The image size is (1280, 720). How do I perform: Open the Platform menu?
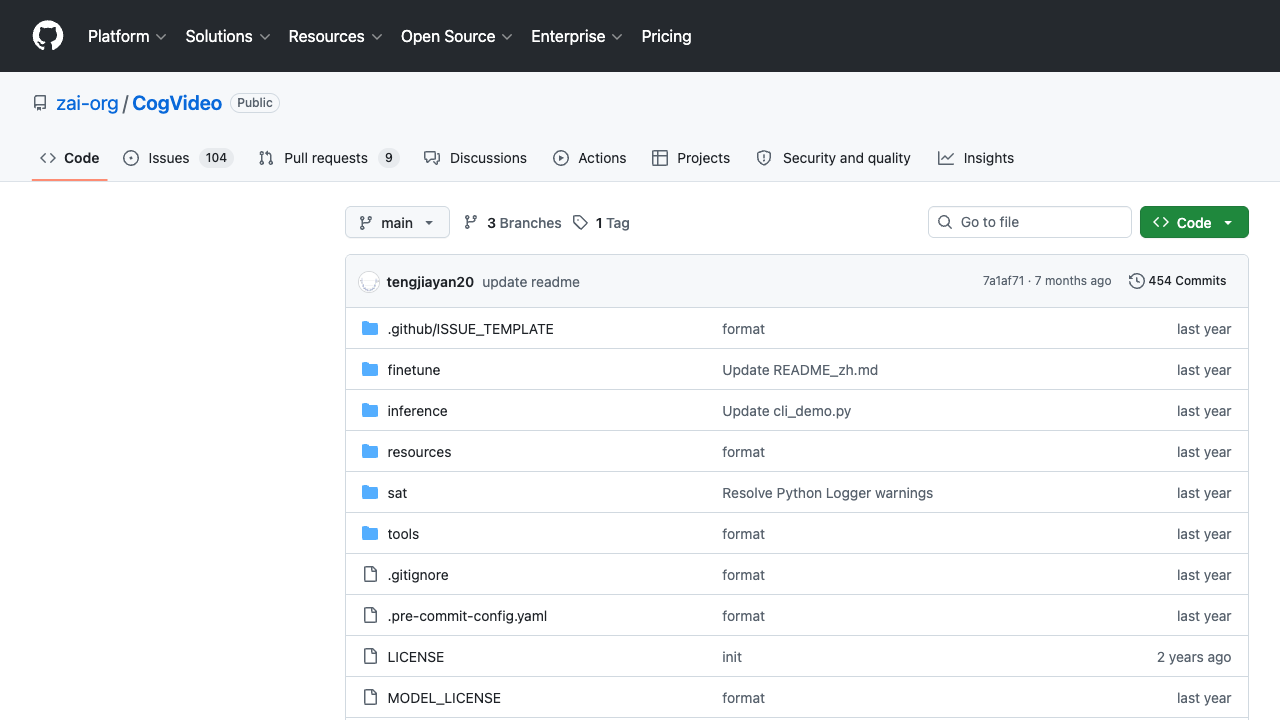127,36
